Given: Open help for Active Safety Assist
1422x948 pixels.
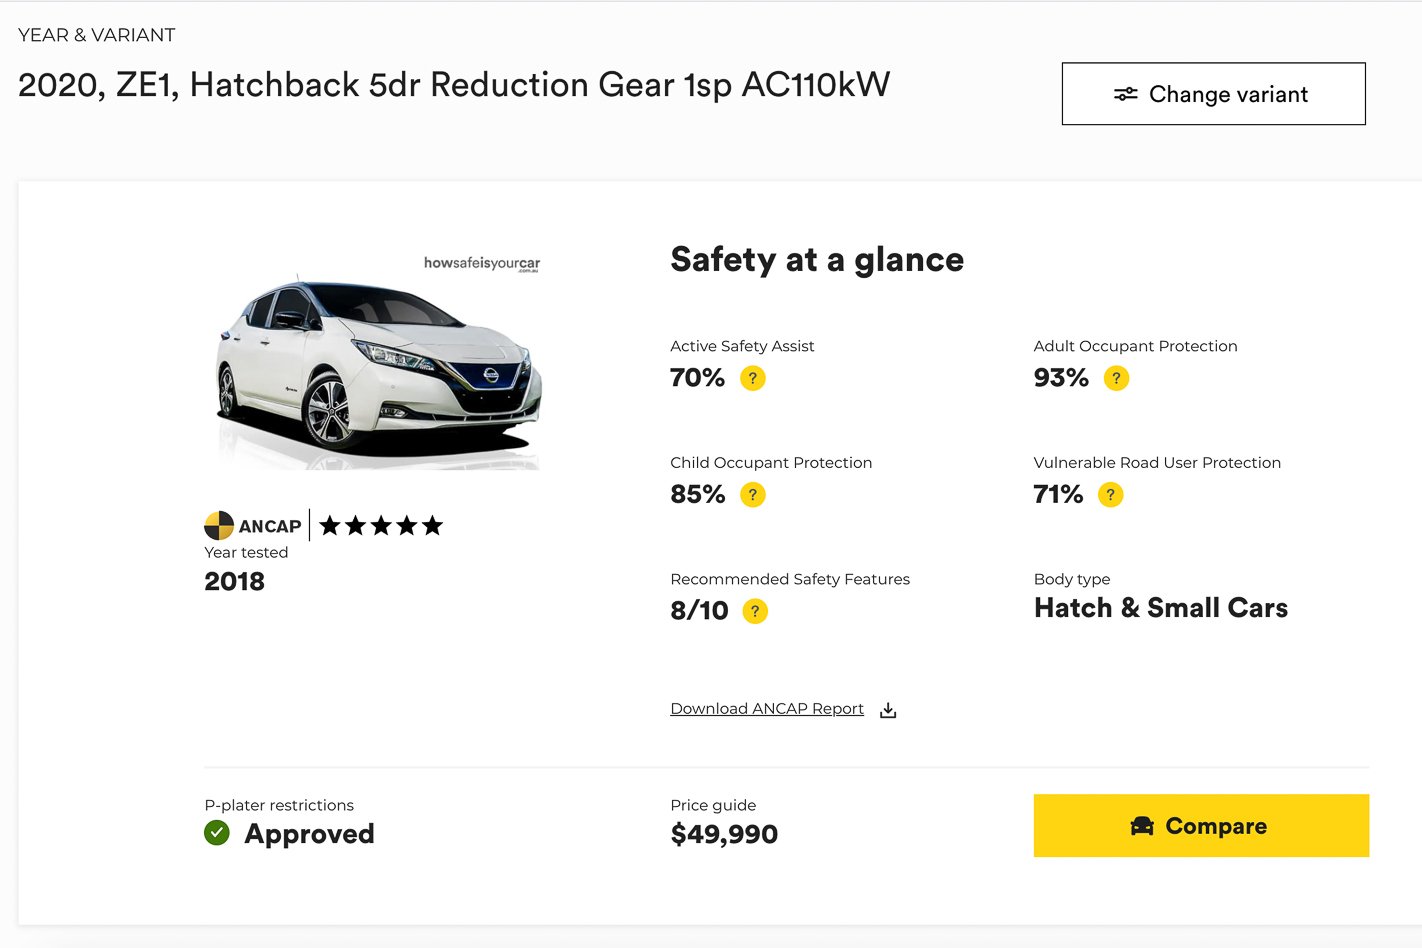Looking at the screenshot, I should click(752, 378).
